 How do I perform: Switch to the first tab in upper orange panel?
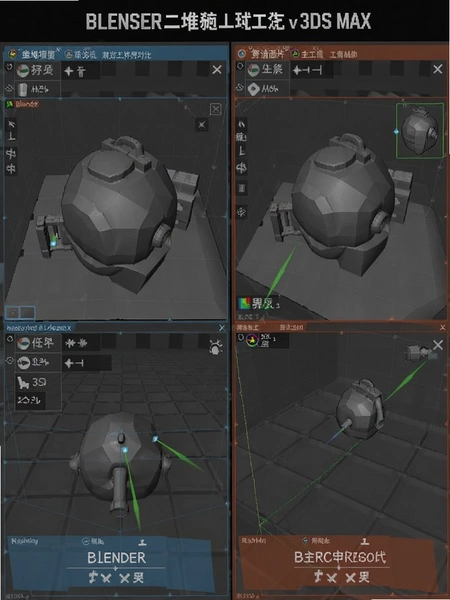pyautogui.click(x=261, y=54)
